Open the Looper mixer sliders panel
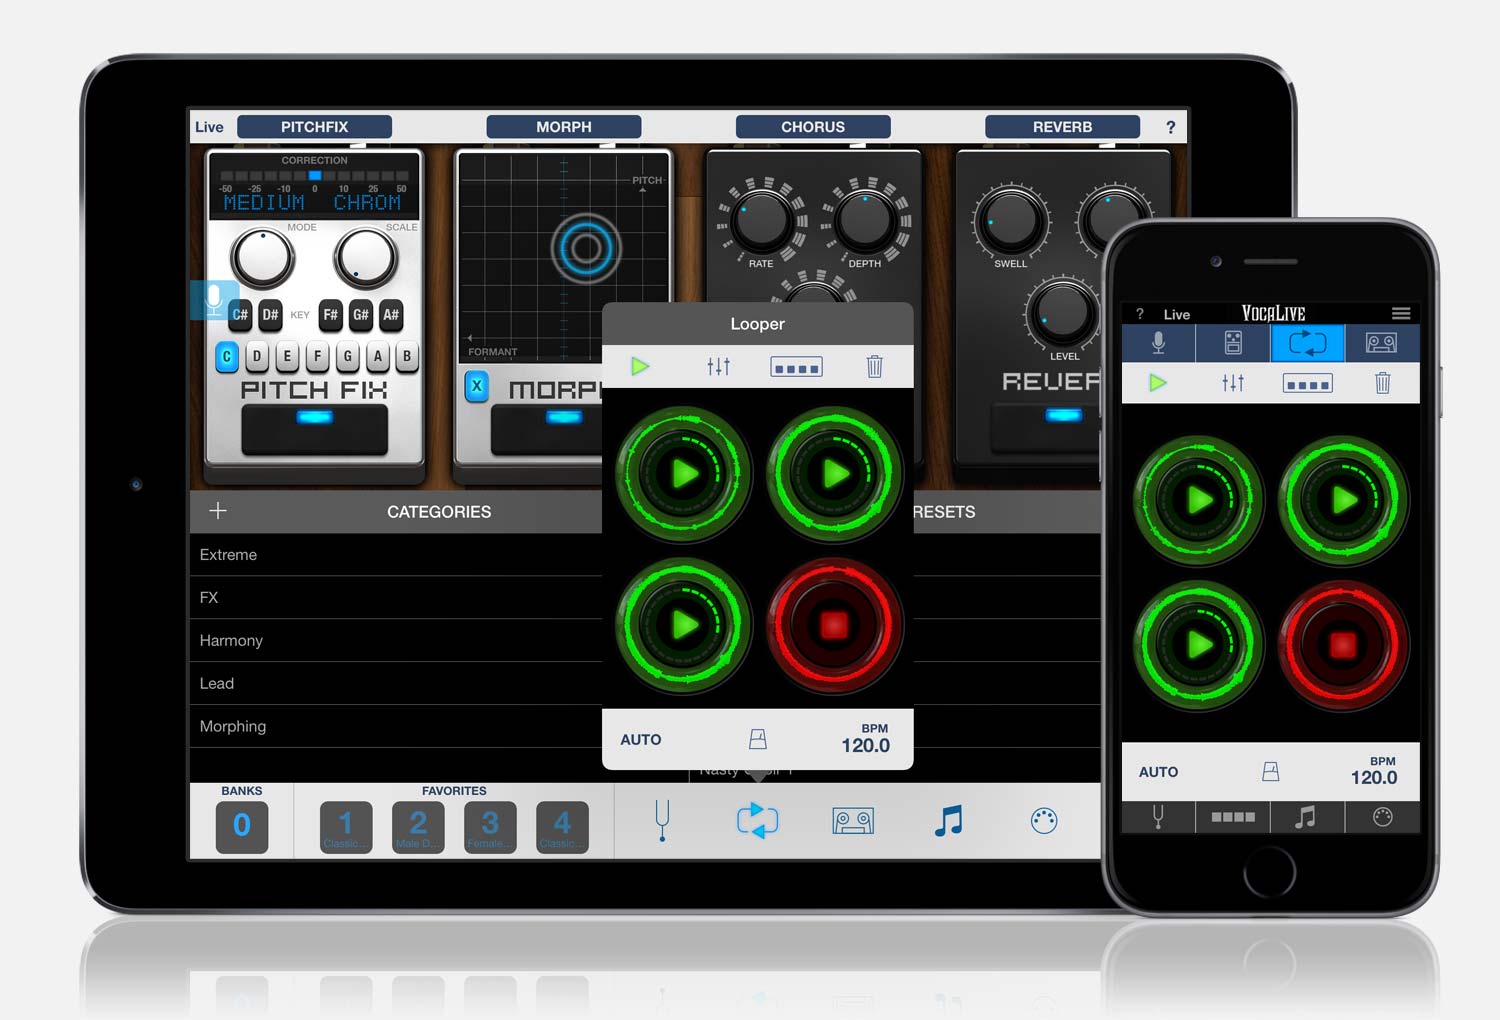The height and width of the screenshot is (1020, 1500). [718, 366]
